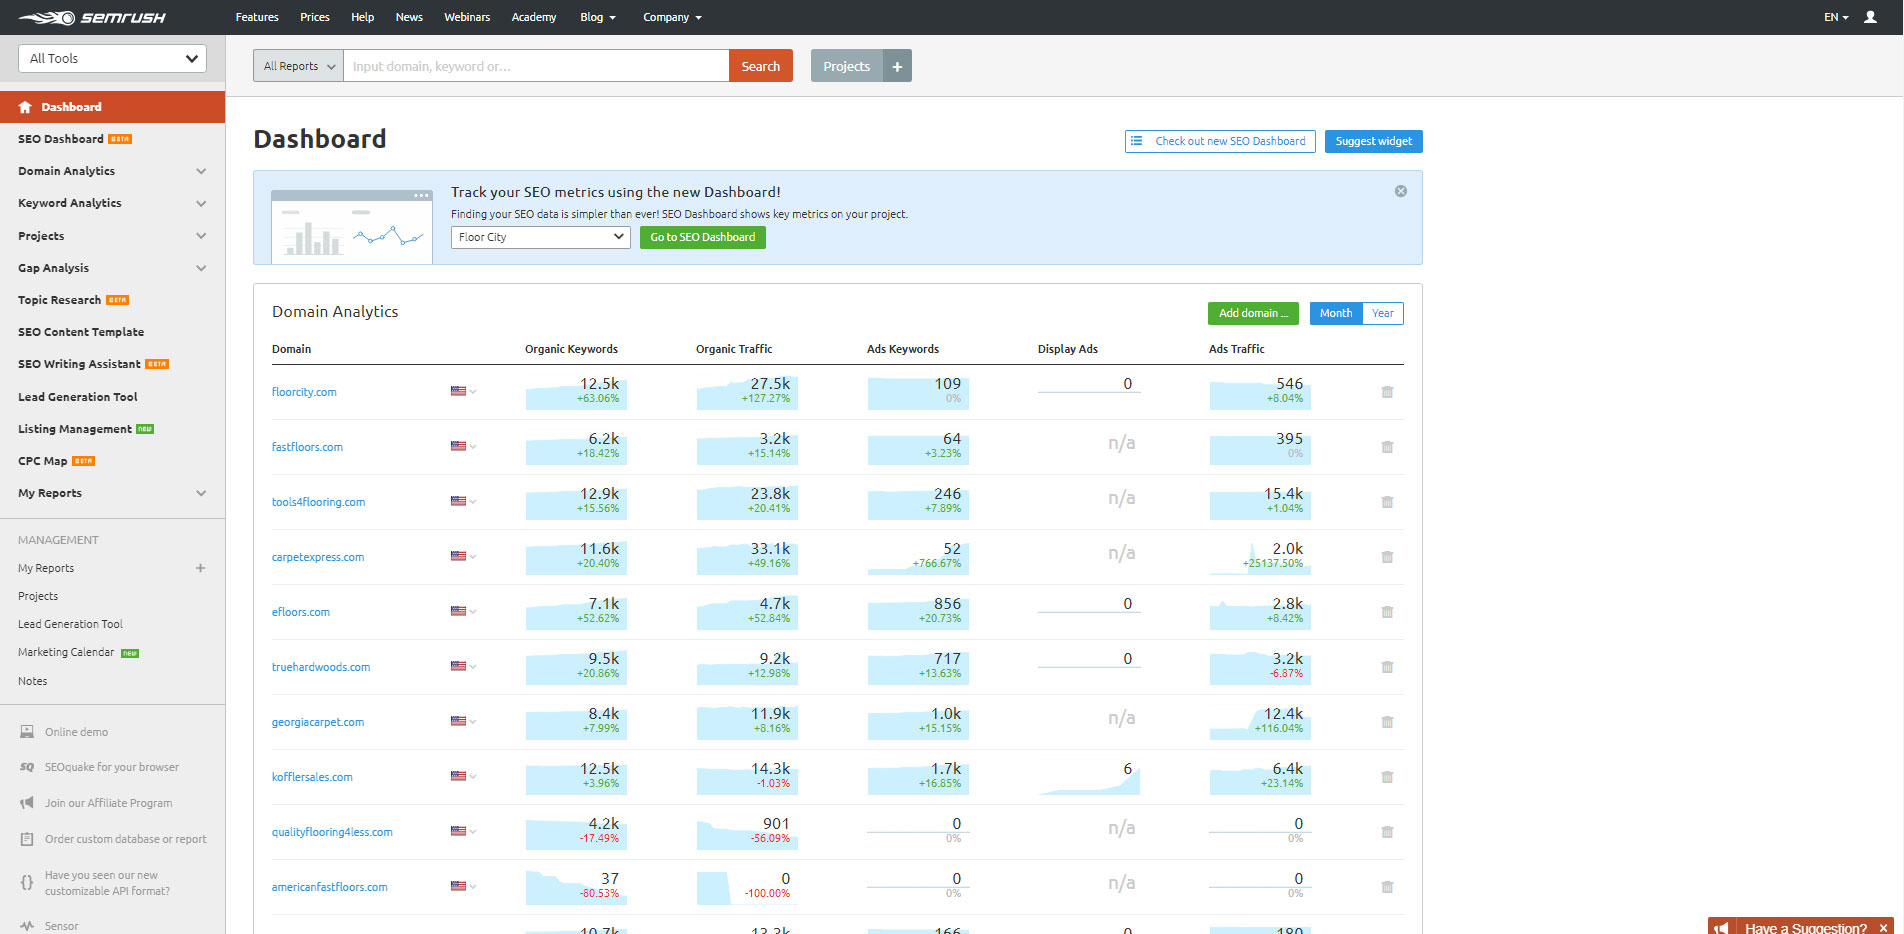Open Prices in the top menu
Viewport: 1904px width, 934px height.
(x=315, y=17)
